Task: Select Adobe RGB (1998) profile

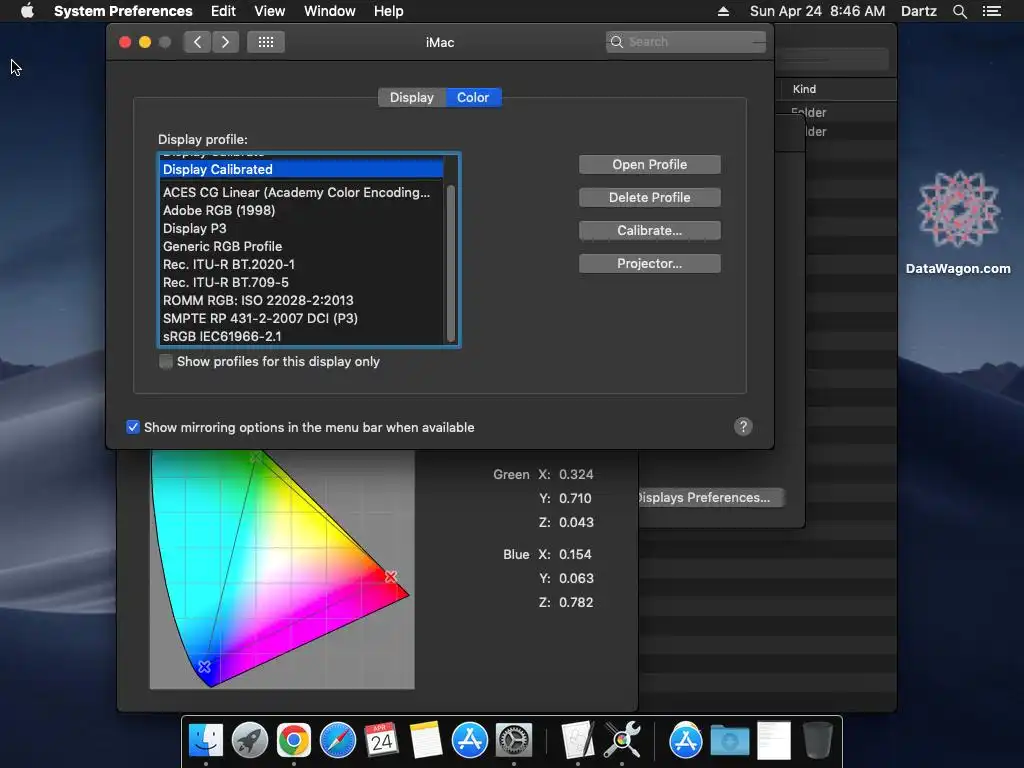Action: 301,210
